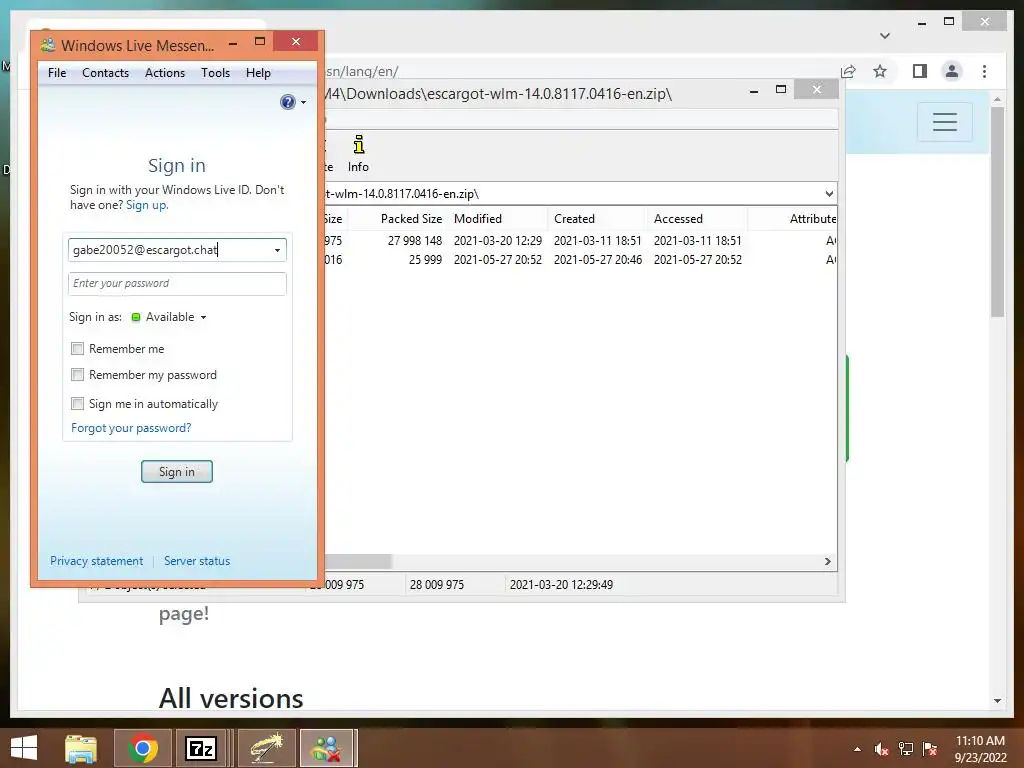Click Chrome share page icon
Screen dimensions: 1024x768
point(848,71)
